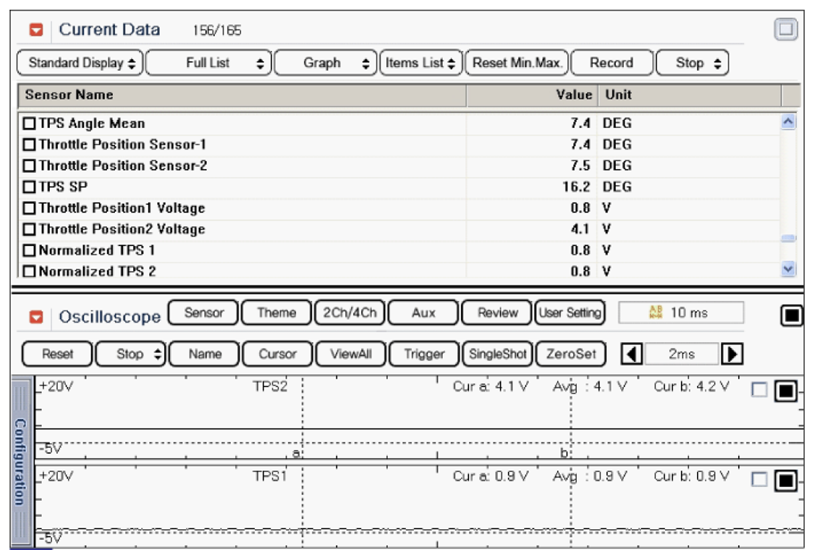Open the Items List dropdown

[421, 63]
